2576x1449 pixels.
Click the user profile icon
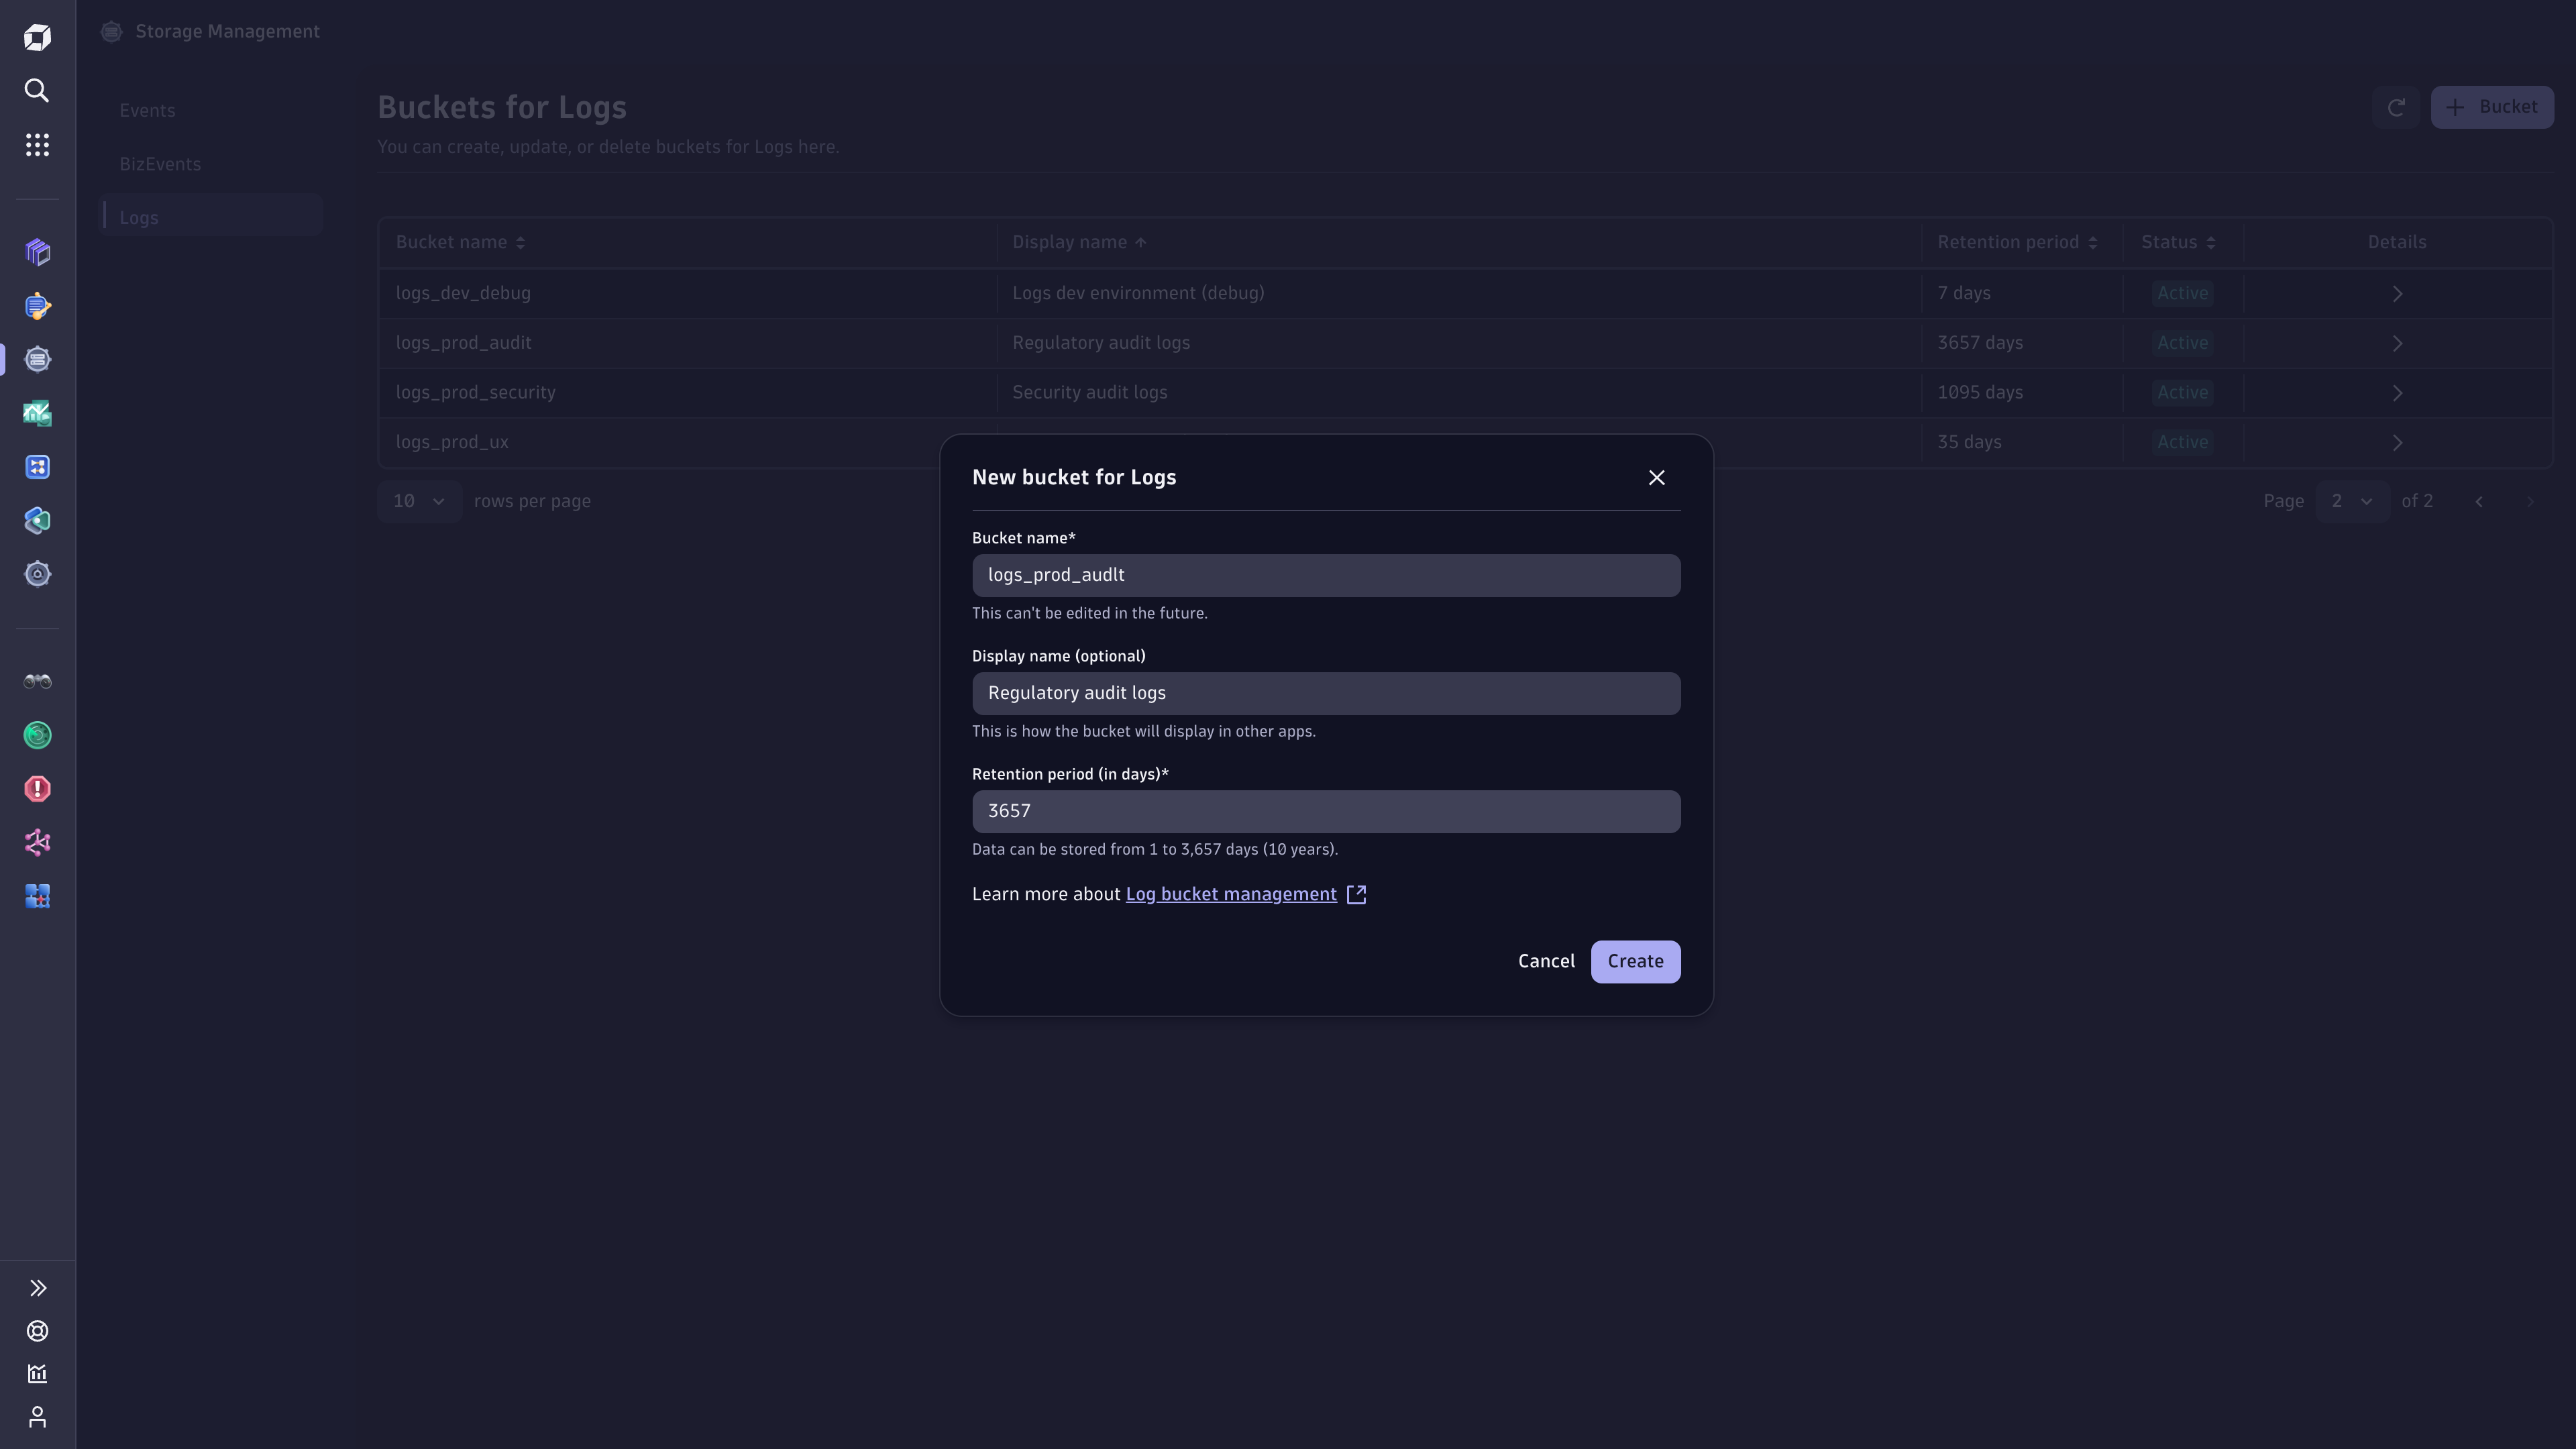[x=37, y=1417]
